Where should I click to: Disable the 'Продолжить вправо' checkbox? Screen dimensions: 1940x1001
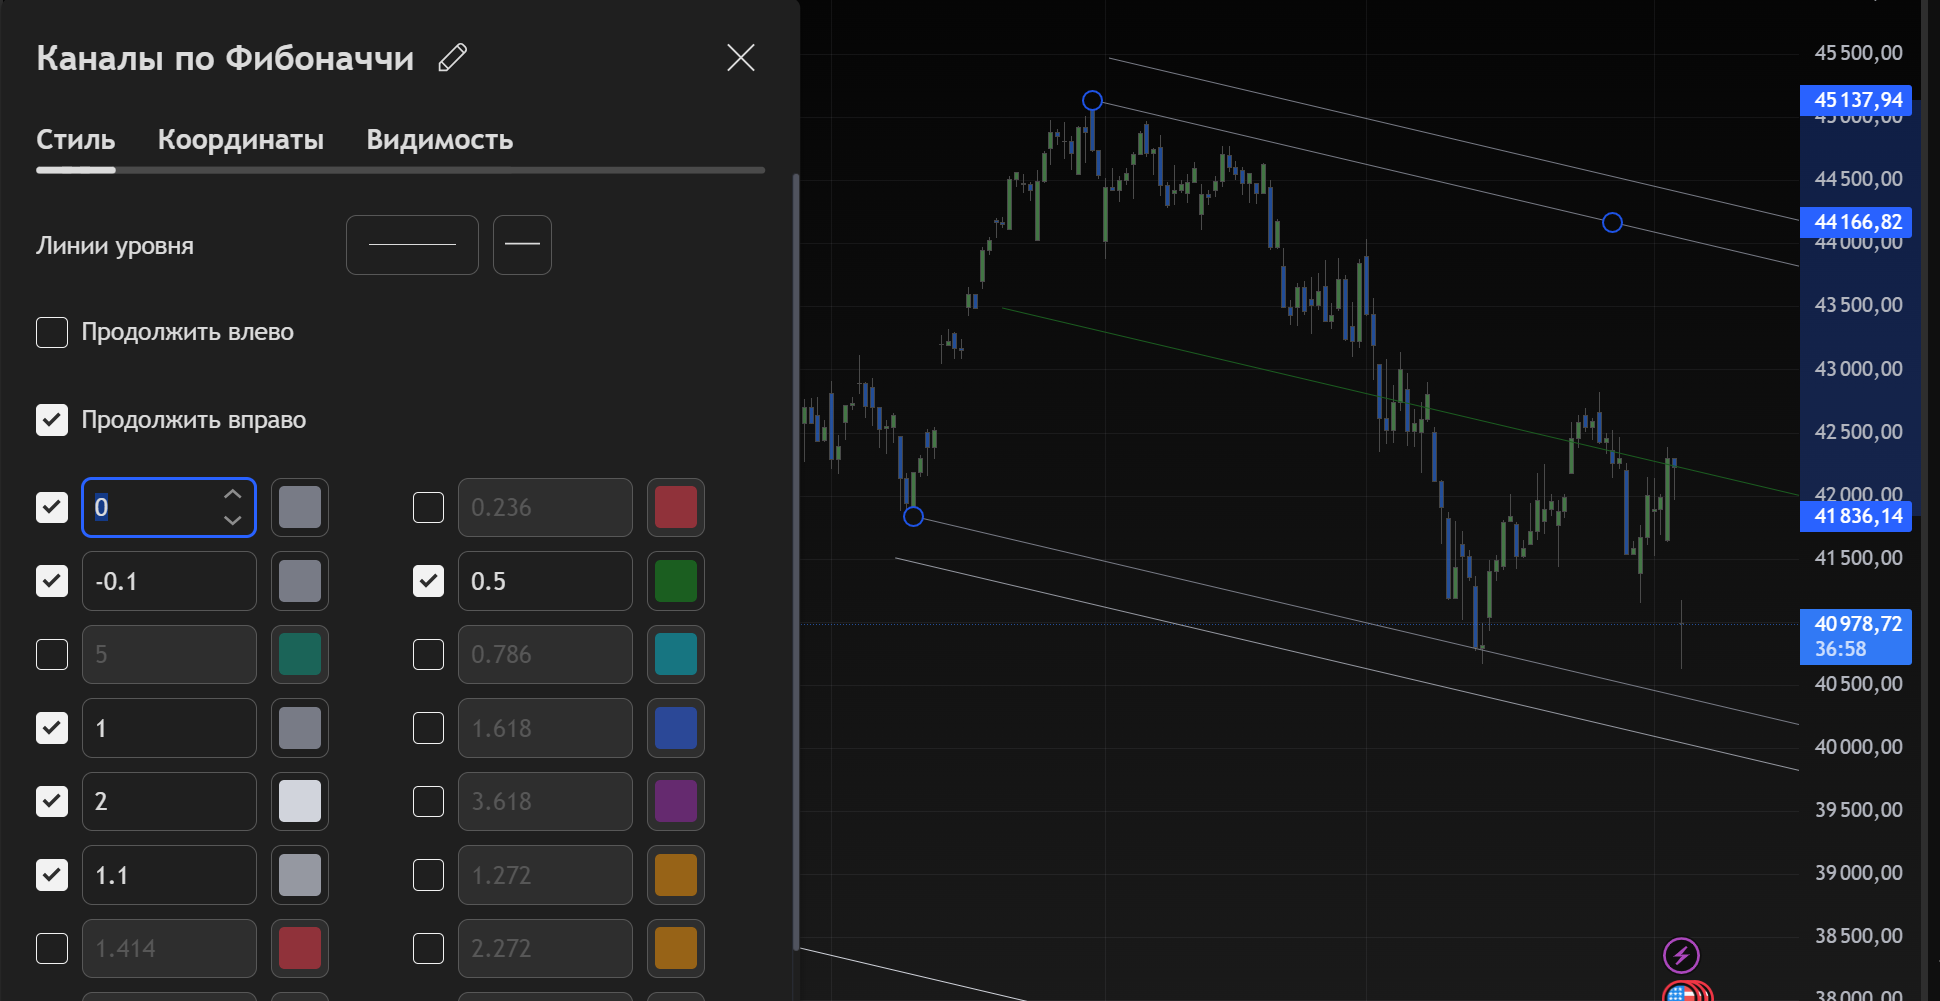52,420
